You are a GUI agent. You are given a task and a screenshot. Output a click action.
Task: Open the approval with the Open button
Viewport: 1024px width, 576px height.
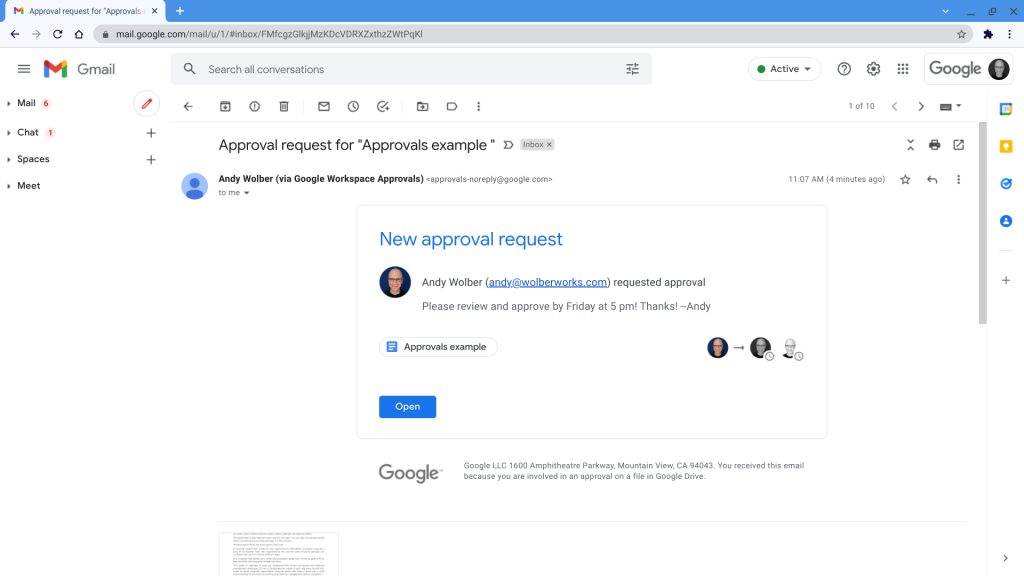coord(407,406)
